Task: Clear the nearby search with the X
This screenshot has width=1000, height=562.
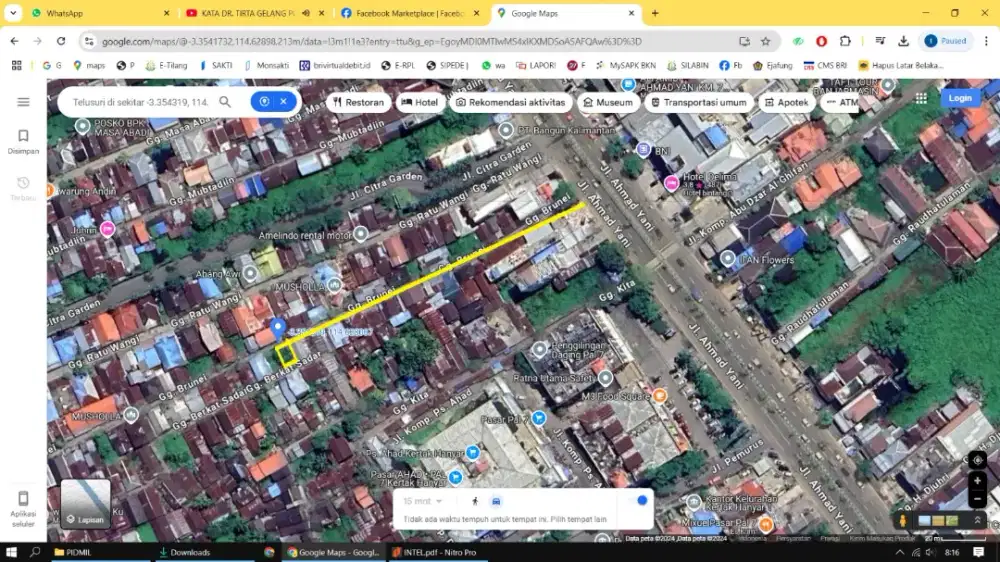Action: [284, 101]
